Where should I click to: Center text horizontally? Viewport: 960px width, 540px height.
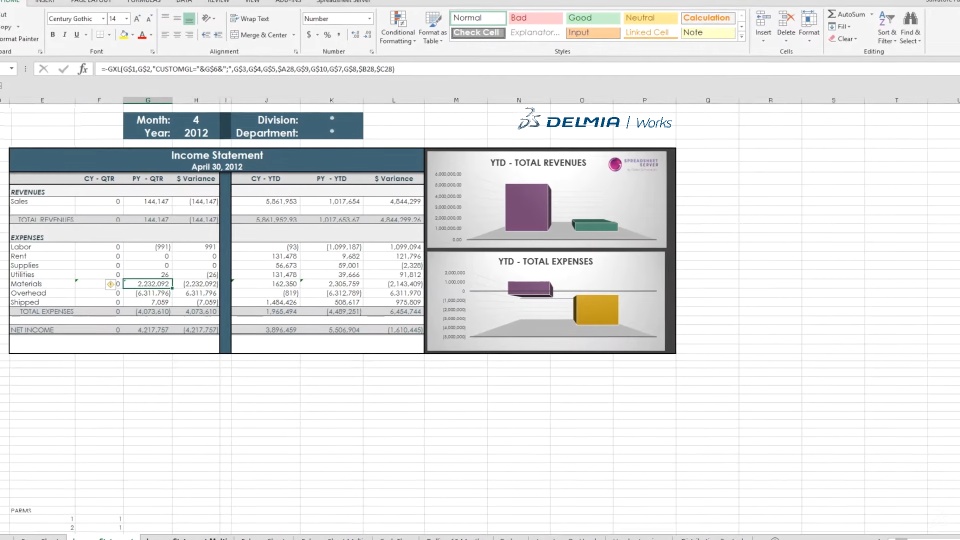point(177,35)
